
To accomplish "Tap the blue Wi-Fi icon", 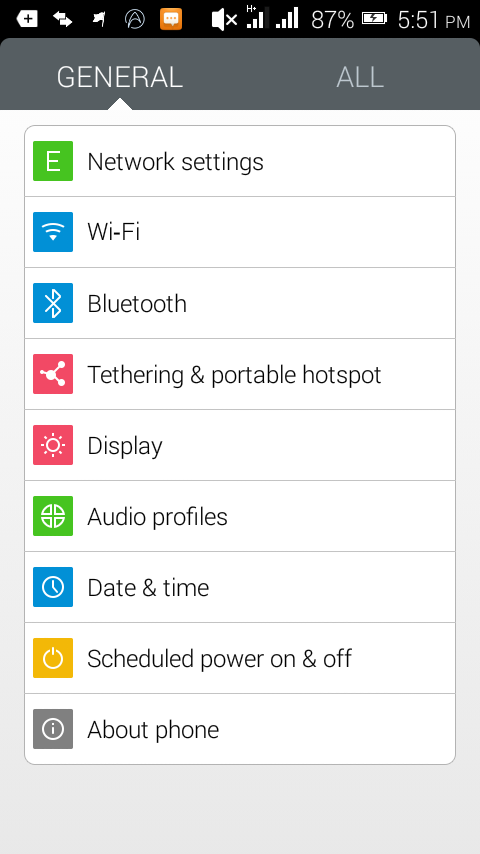I will pyautogui.click(x=53, y=232).
